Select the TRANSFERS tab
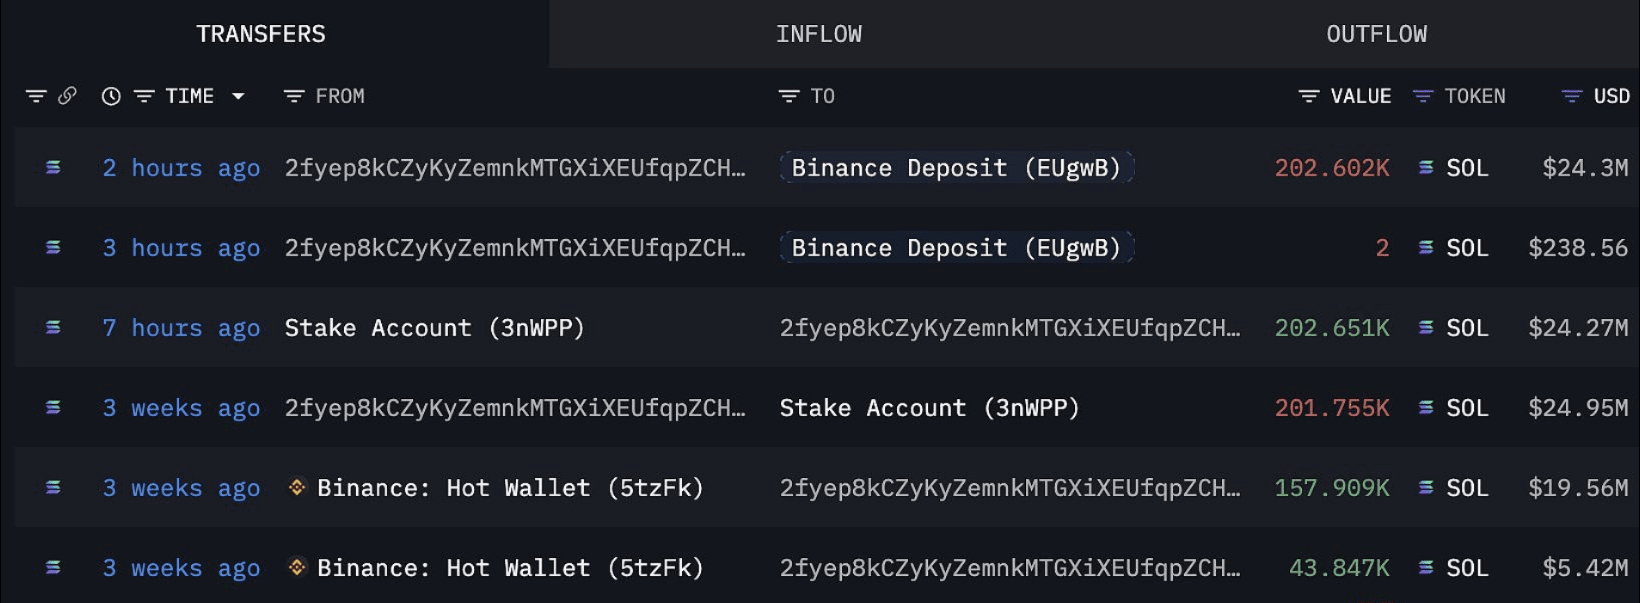This screenshot has height=603, width=1640. click(x=261, y=34)
